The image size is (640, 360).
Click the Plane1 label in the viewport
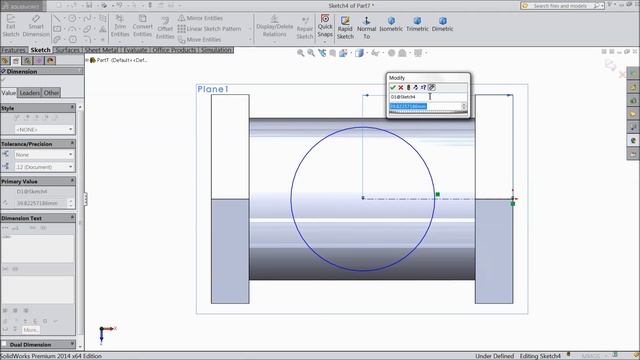(213, 89)
